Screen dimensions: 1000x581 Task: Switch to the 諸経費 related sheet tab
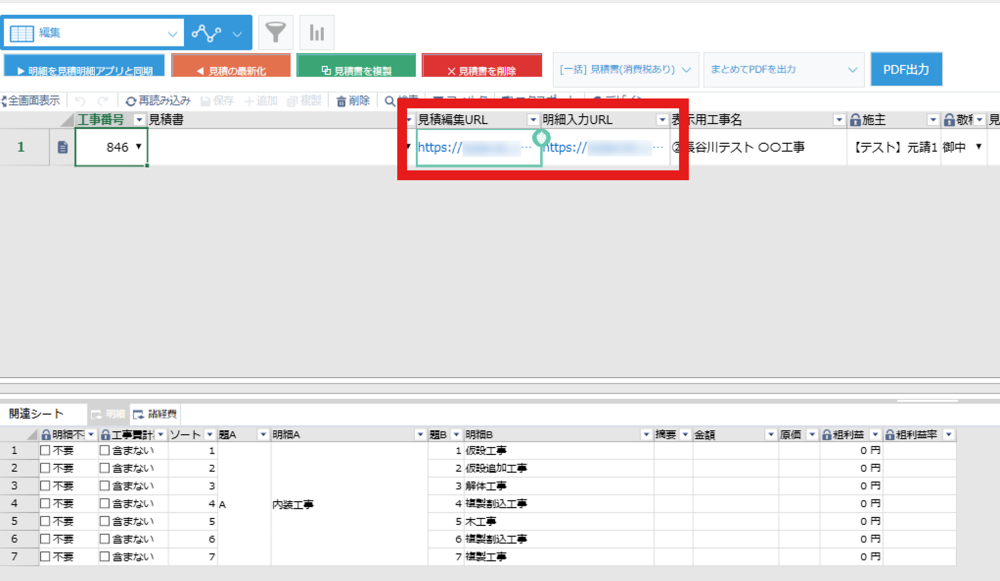(x=154, y=415)
